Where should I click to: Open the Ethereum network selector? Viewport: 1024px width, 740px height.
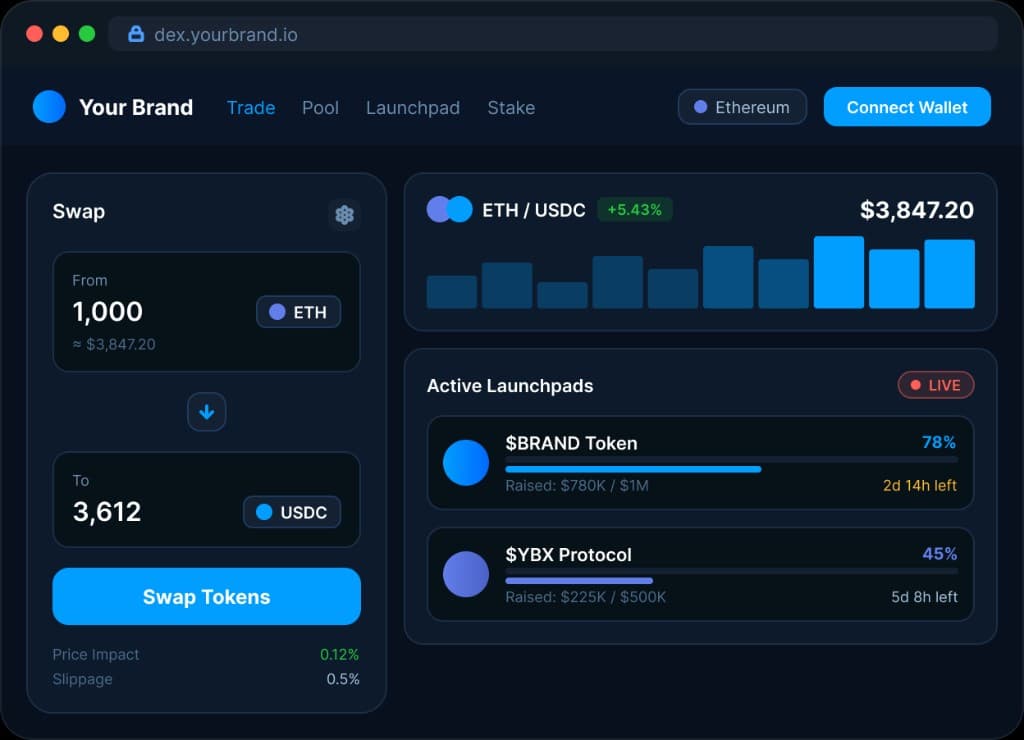click(x=742, y=107)
